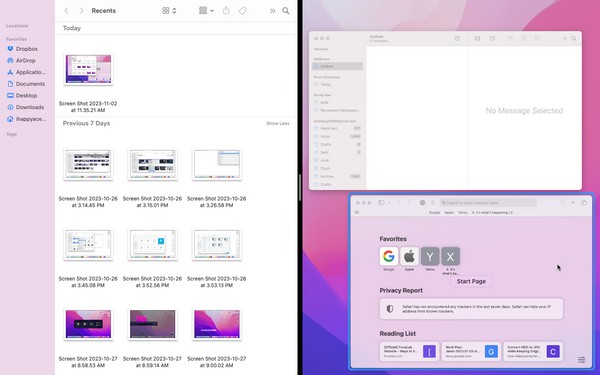Open the icon view switcher dropdown

click(x=169, y=11)
